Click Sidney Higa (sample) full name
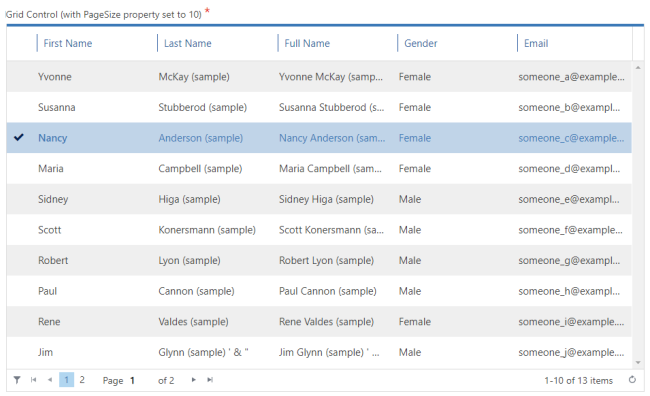Image resolution: width=650 pixels, height=396 pixels. pos(326,199)
